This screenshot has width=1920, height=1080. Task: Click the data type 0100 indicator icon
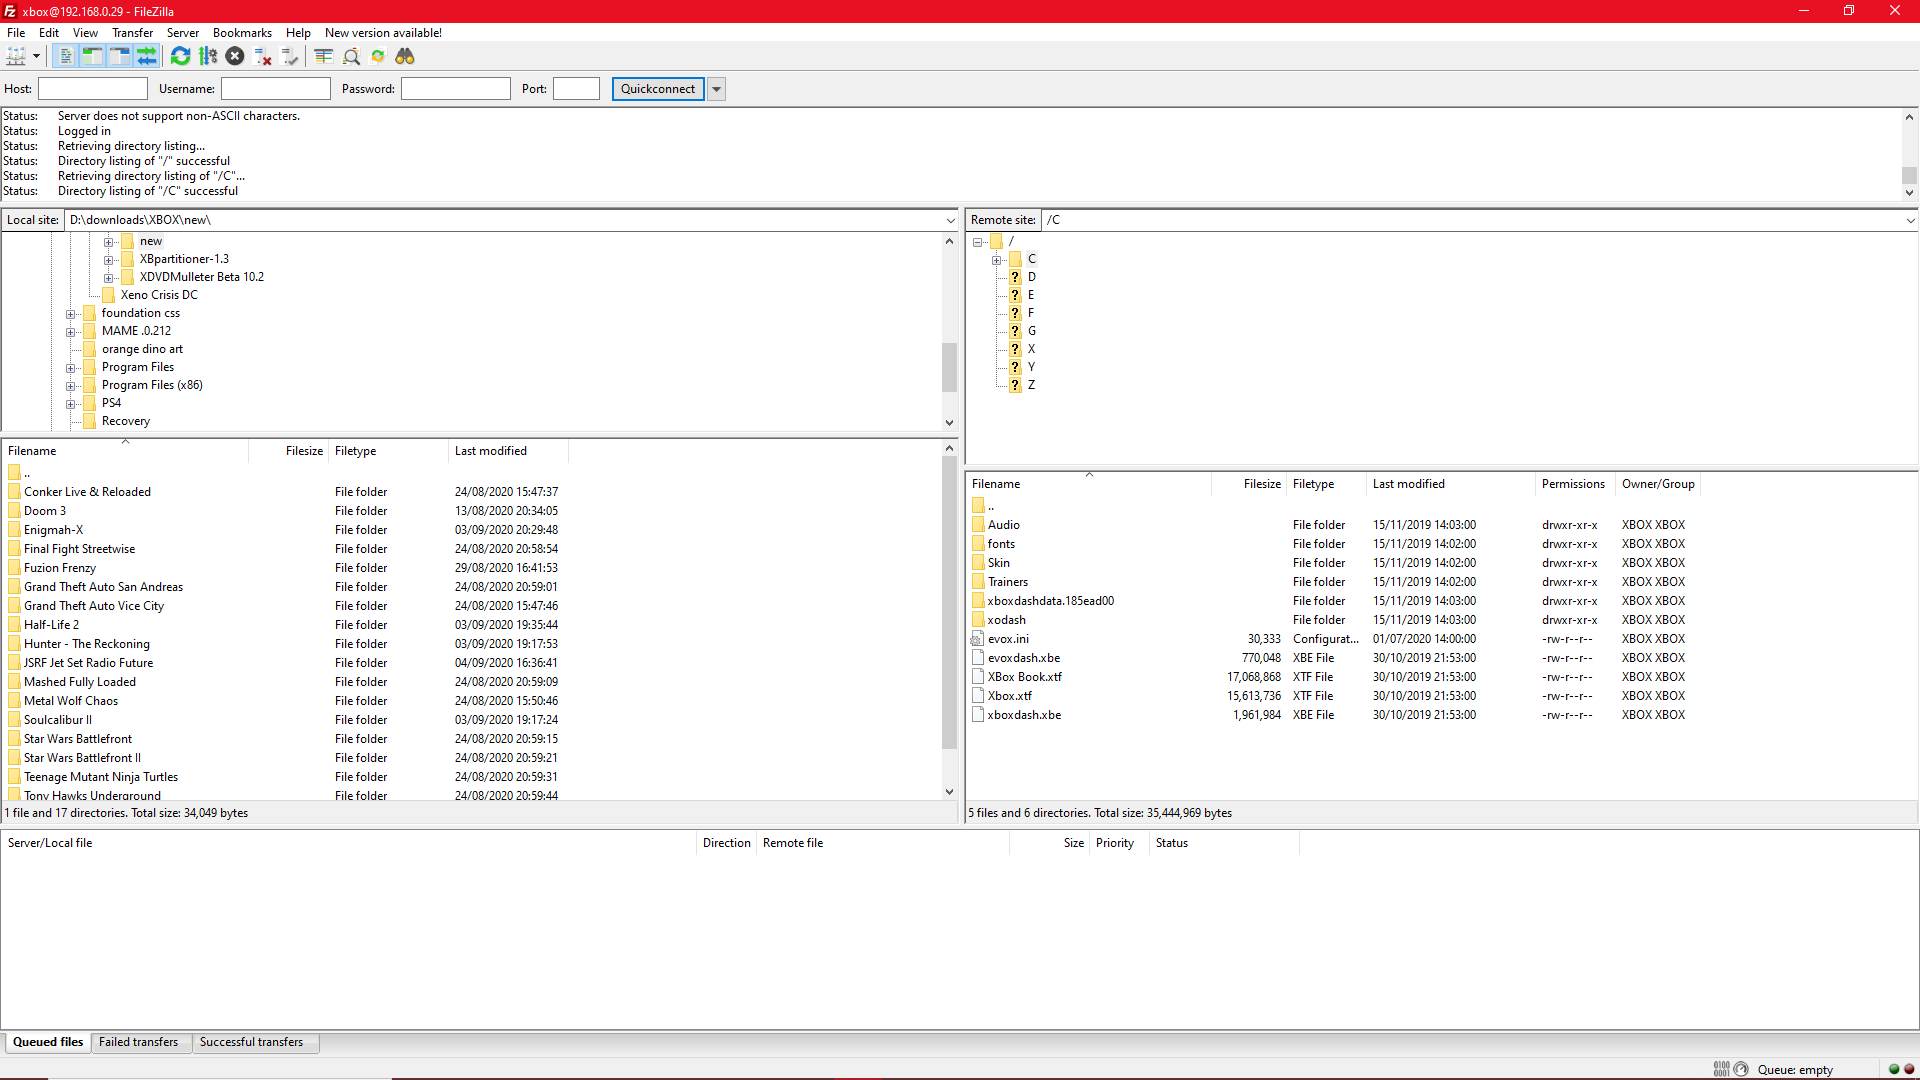point(1721,1069)
